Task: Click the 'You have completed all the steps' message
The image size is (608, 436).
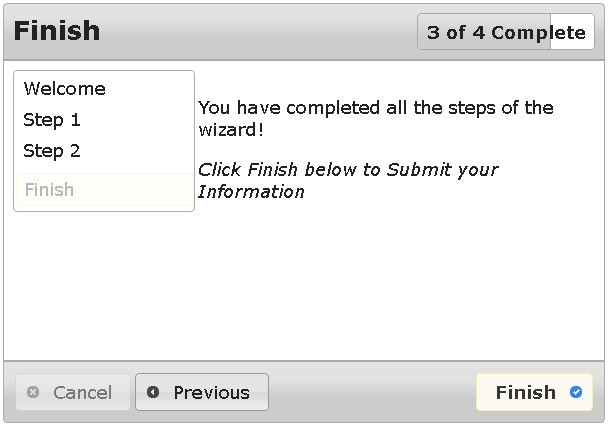Action: [375, 108]
